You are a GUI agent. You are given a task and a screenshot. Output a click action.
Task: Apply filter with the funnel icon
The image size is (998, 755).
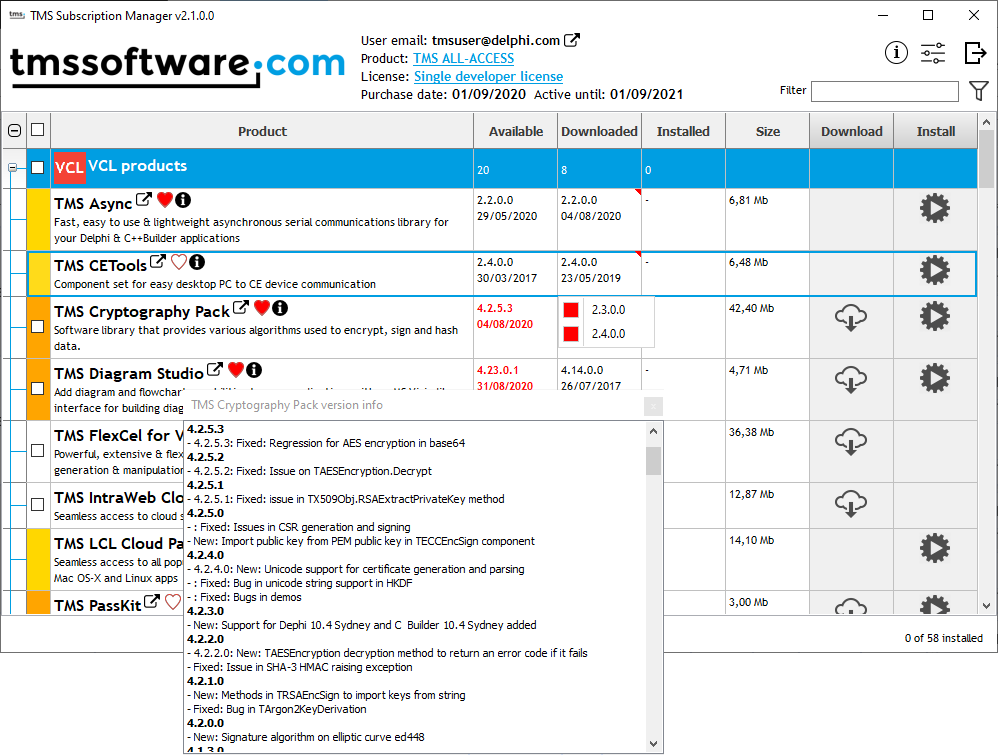point(979,91)
